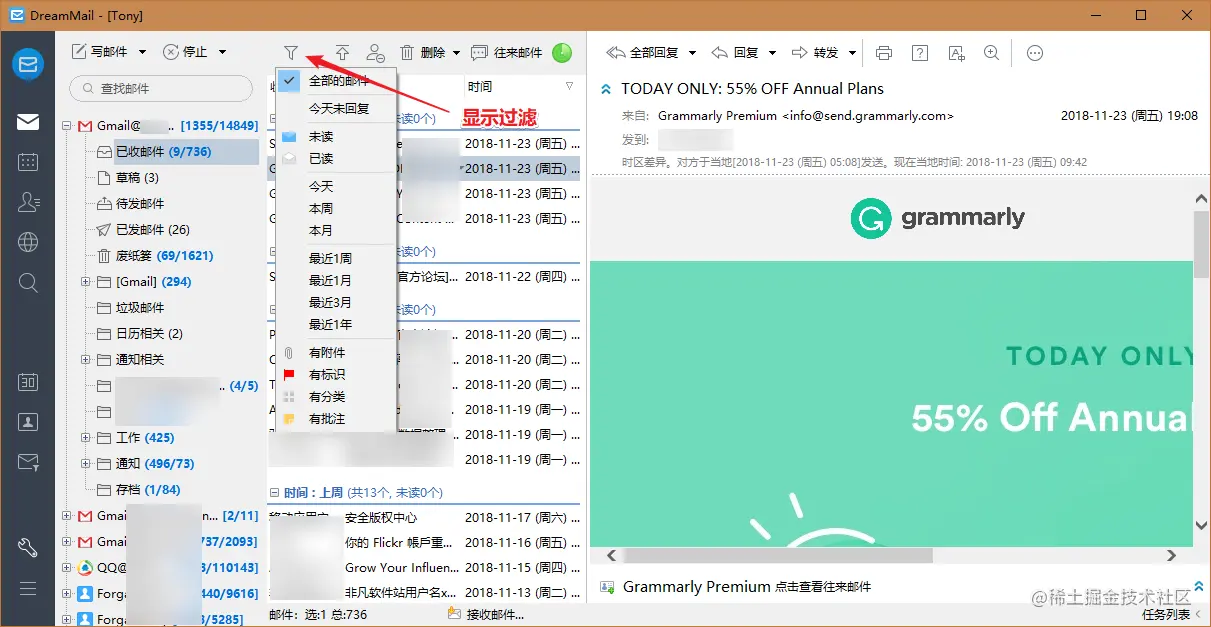This screenshot has height=627, width=1211.
Task: Expand the 通知 (496/73) folder node
Action: click(86, 464)
